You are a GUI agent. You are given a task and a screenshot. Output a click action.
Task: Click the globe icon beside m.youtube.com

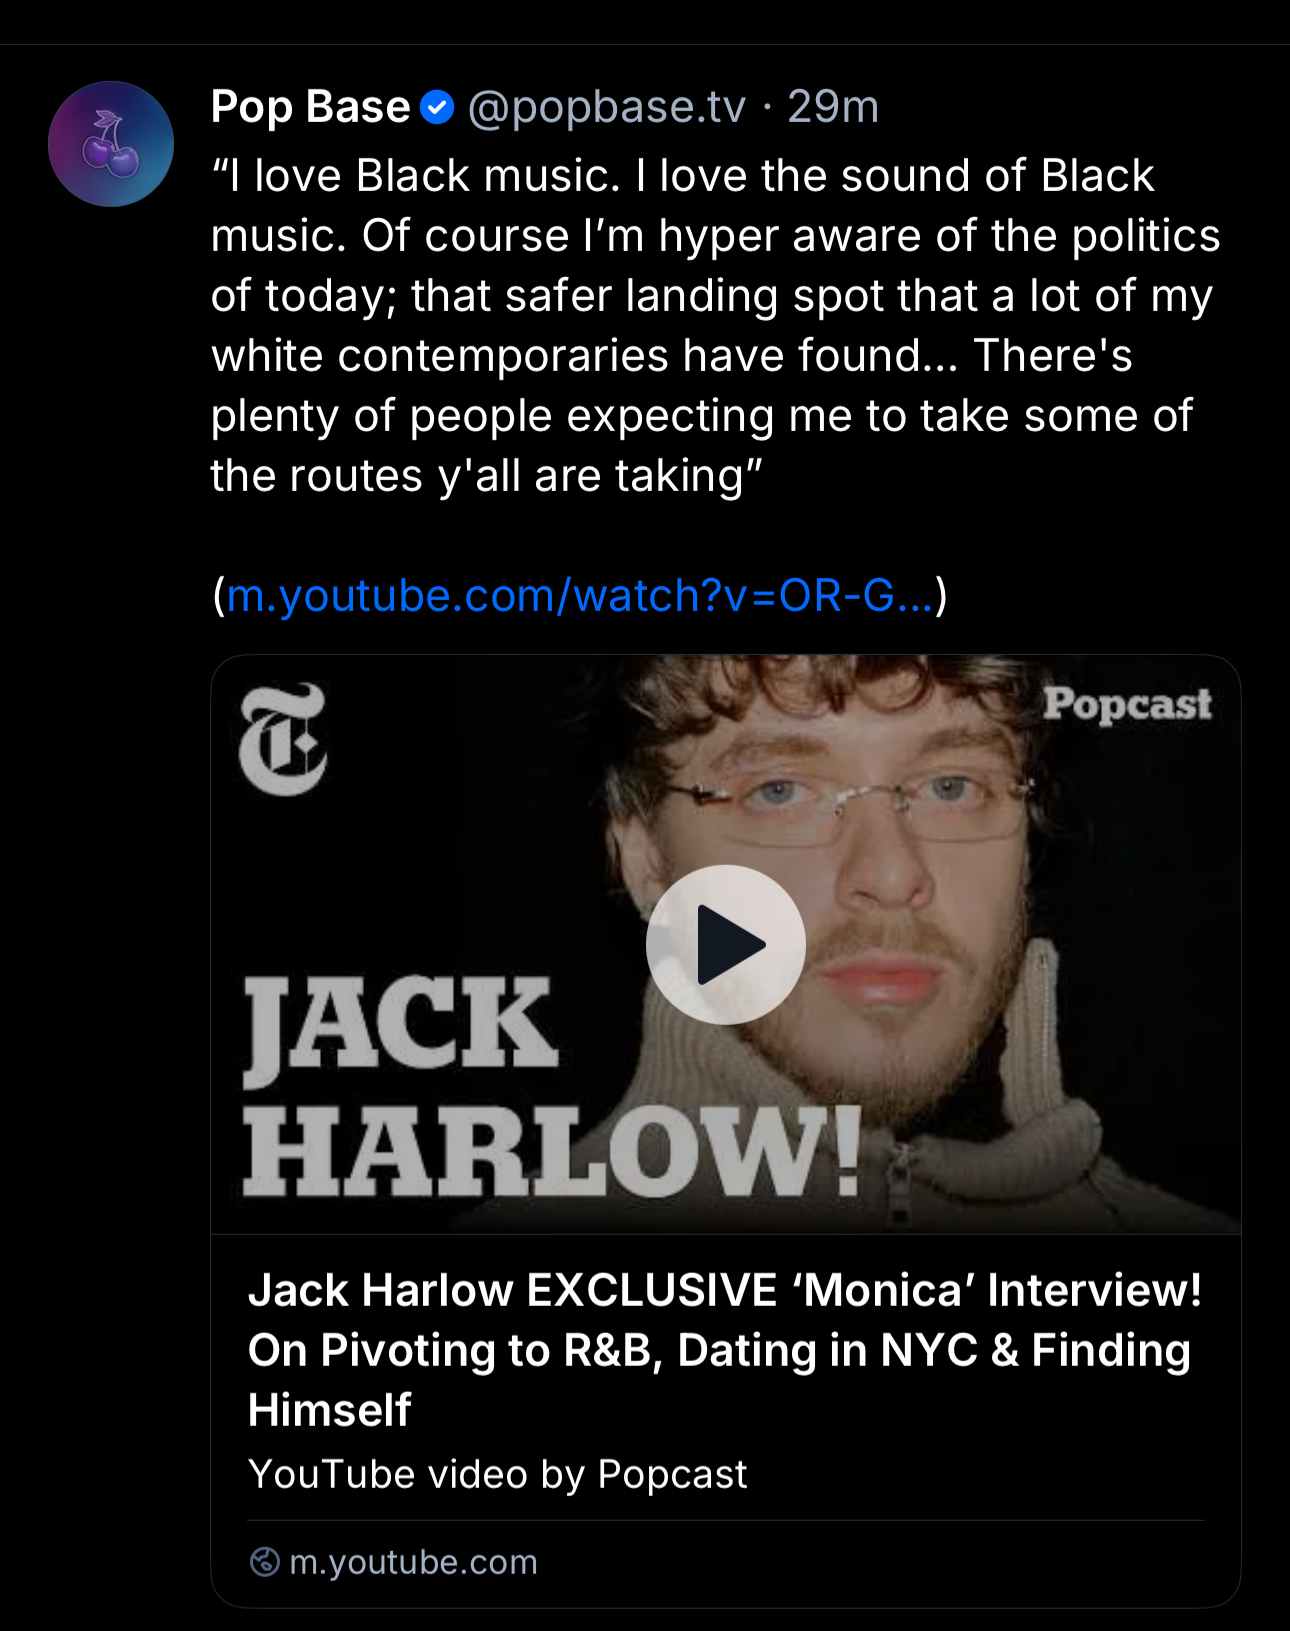(x=264, y=1562)
